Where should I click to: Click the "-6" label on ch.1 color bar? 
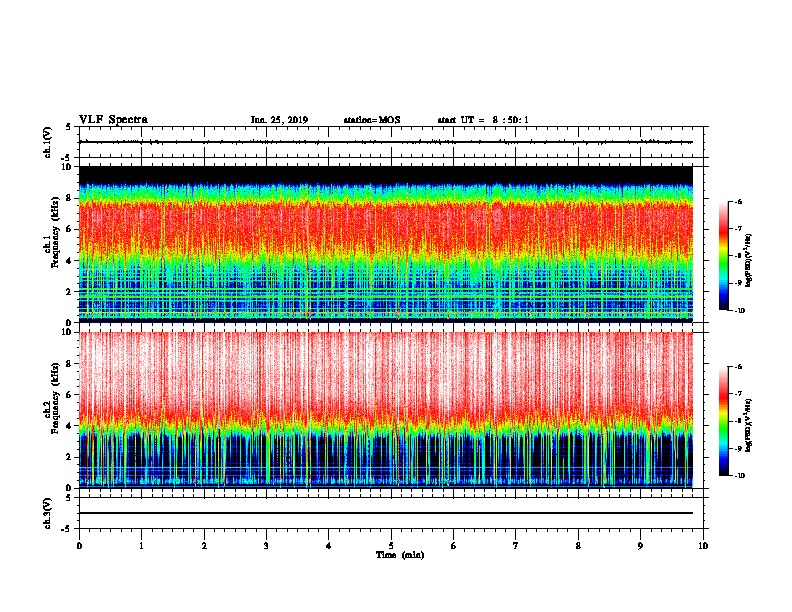click(738, 202)
